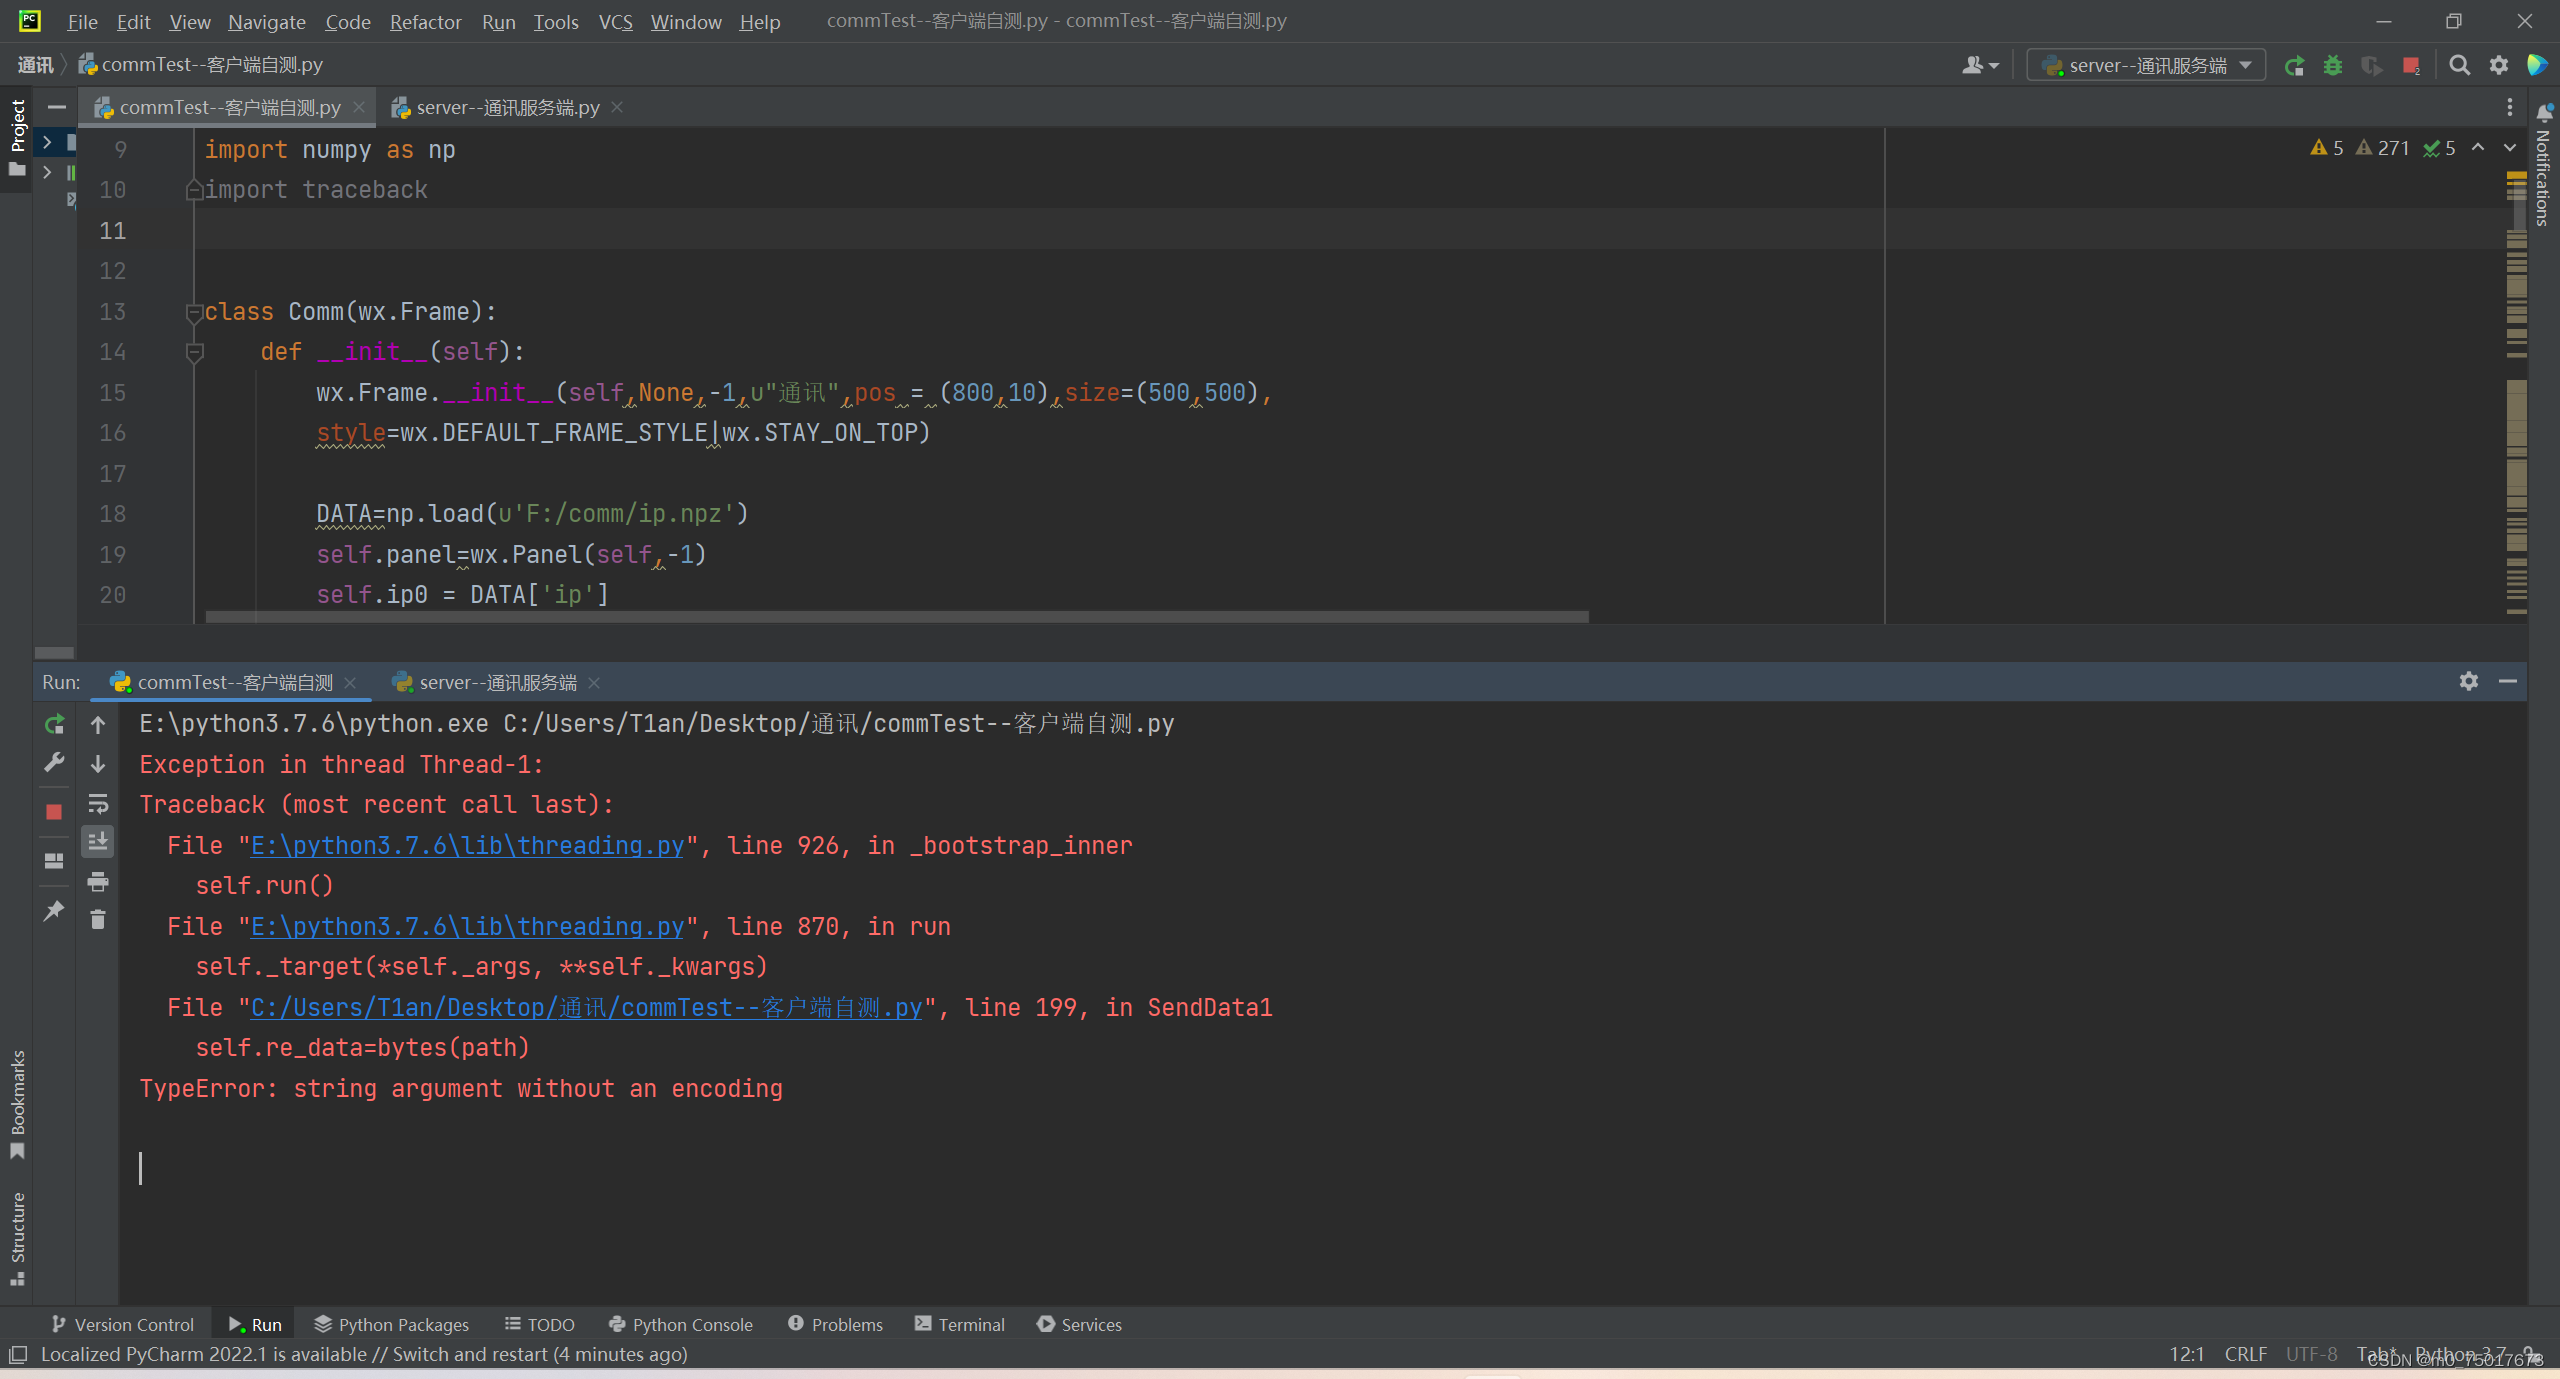Rerun the commTest script in Run panel

pos(54,724)
